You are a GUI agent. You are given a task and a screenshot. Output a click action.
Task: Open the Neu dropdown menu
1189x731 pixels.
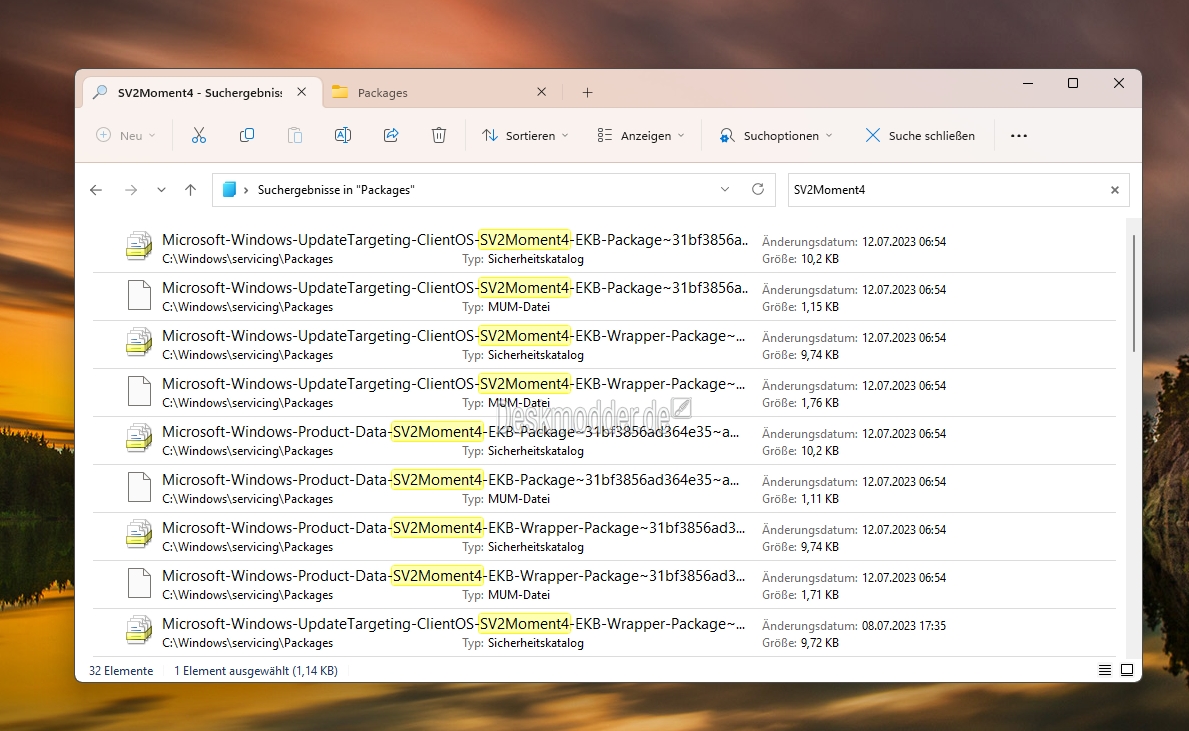[x=126, y=136]
